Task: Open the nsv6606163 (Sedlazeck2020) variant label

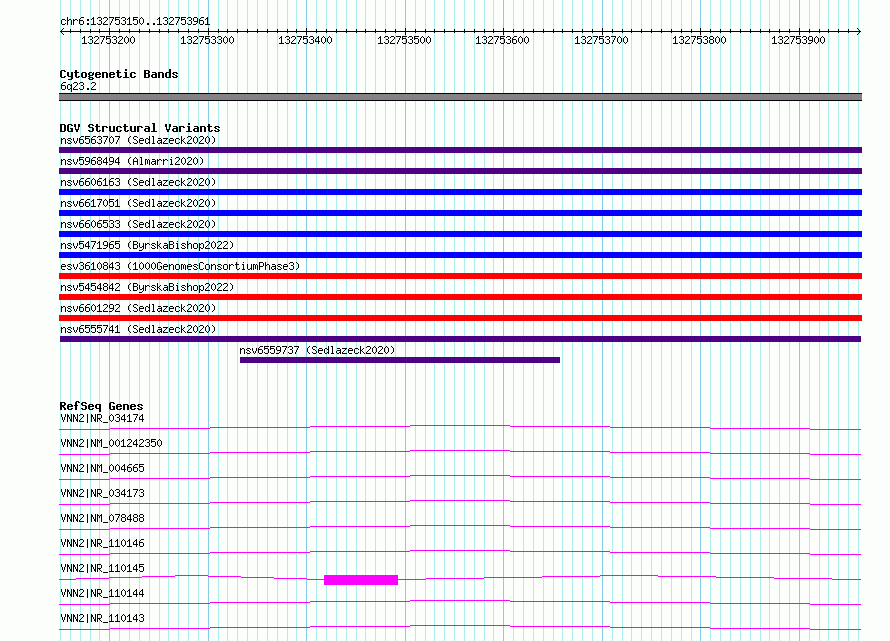Action: [138, 182]
